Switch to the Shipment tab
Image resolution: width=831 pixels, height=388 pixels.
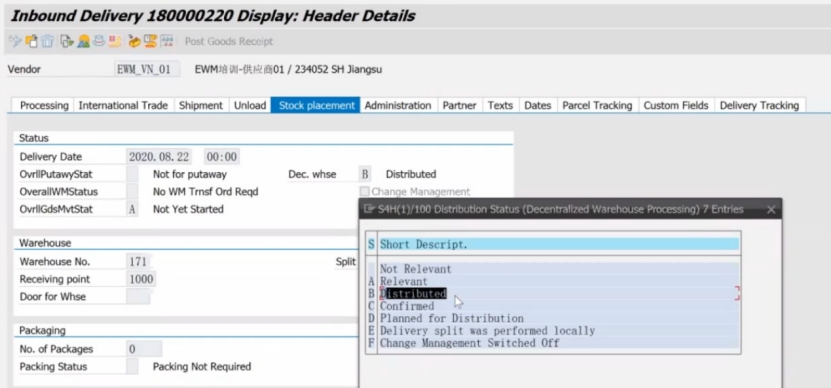point(201,105)
